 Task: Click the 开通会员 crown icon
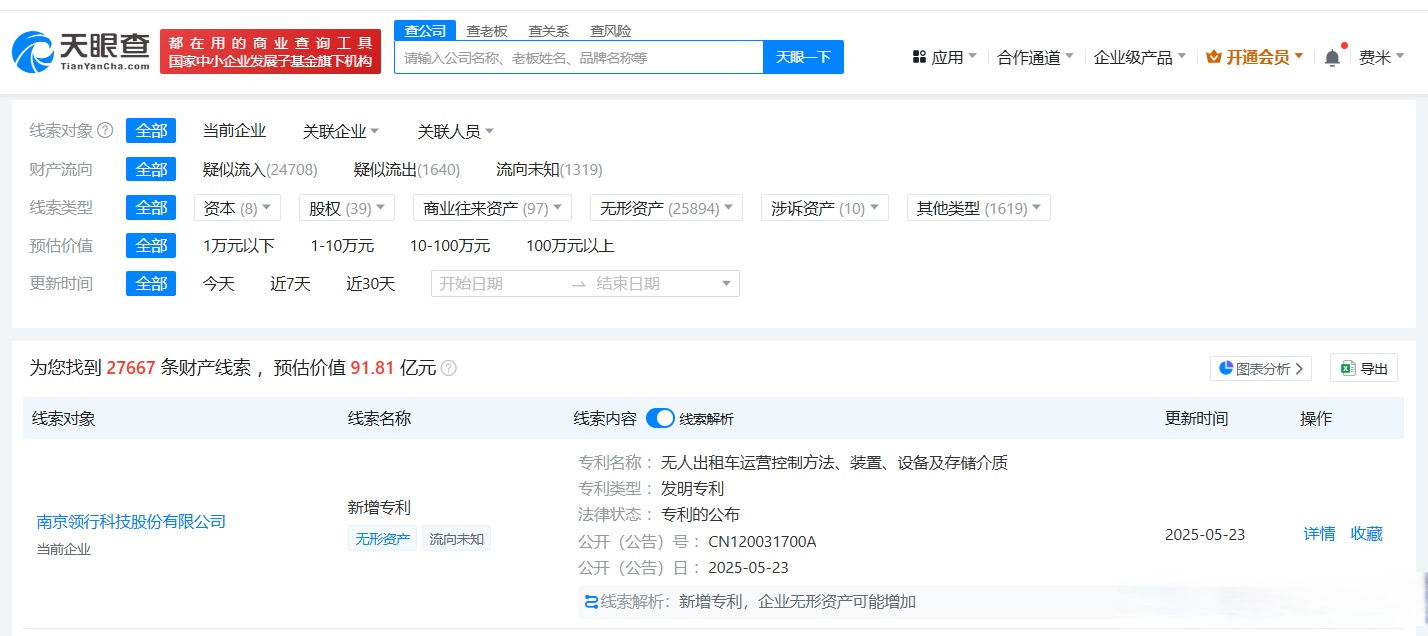[1213, 57]
